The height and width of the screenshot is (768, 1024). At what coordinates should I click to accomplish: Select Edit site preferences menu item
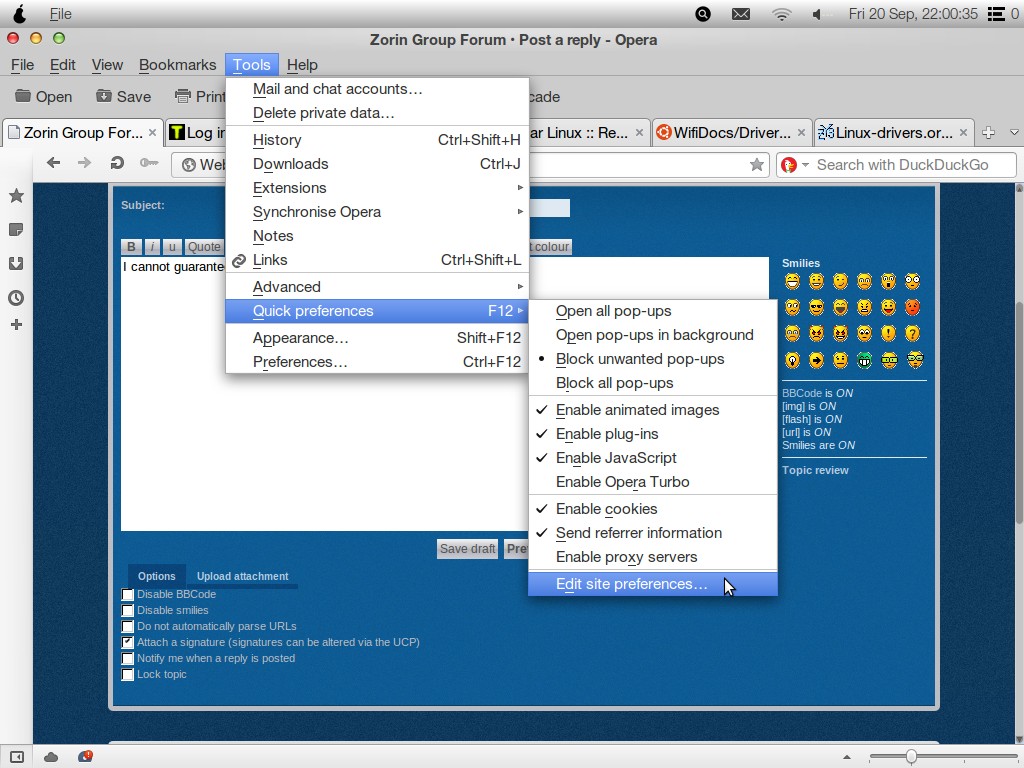click(631, 584)
